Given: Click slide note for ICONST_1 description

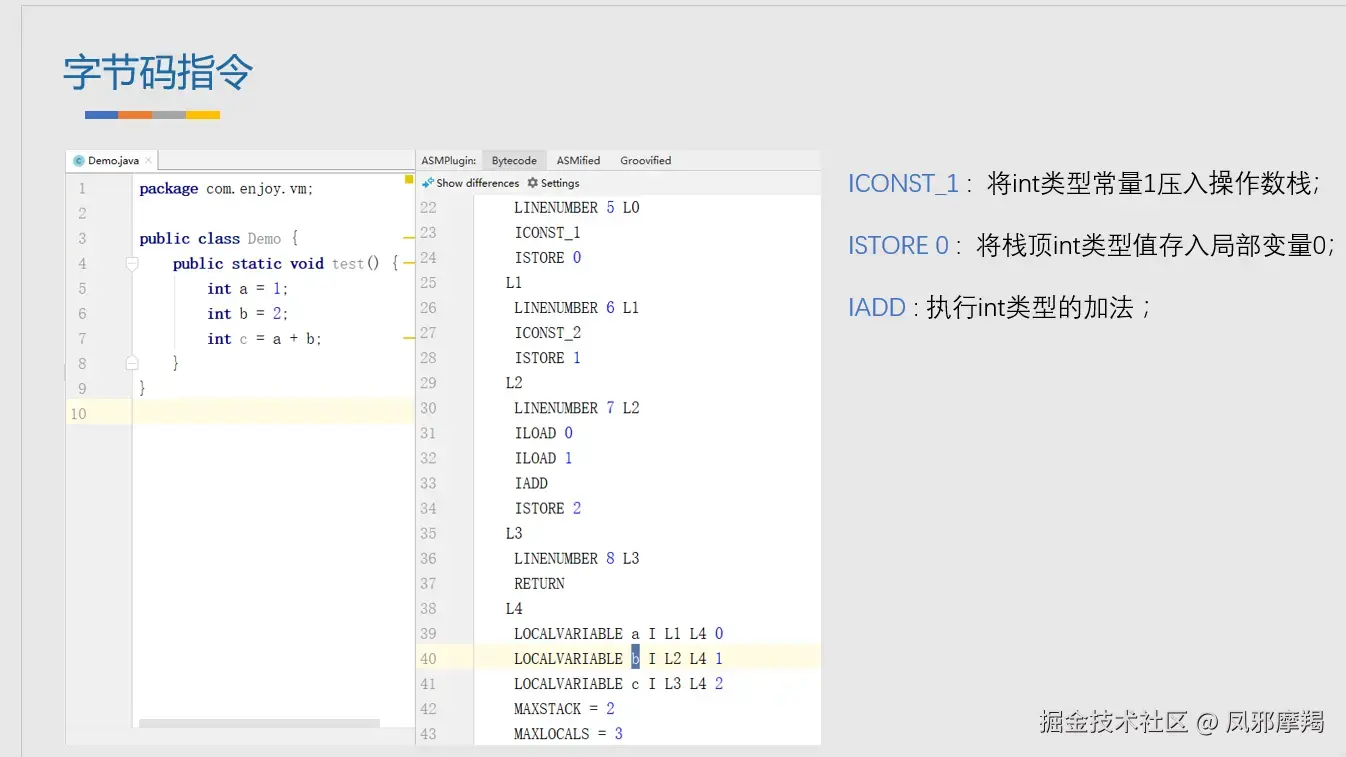Looking at the screenshot, I should point(1084,183).
